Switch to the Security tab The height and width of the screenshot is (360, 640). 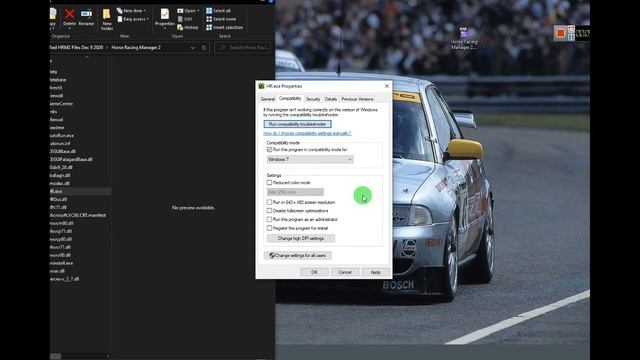tap(313, 99)
